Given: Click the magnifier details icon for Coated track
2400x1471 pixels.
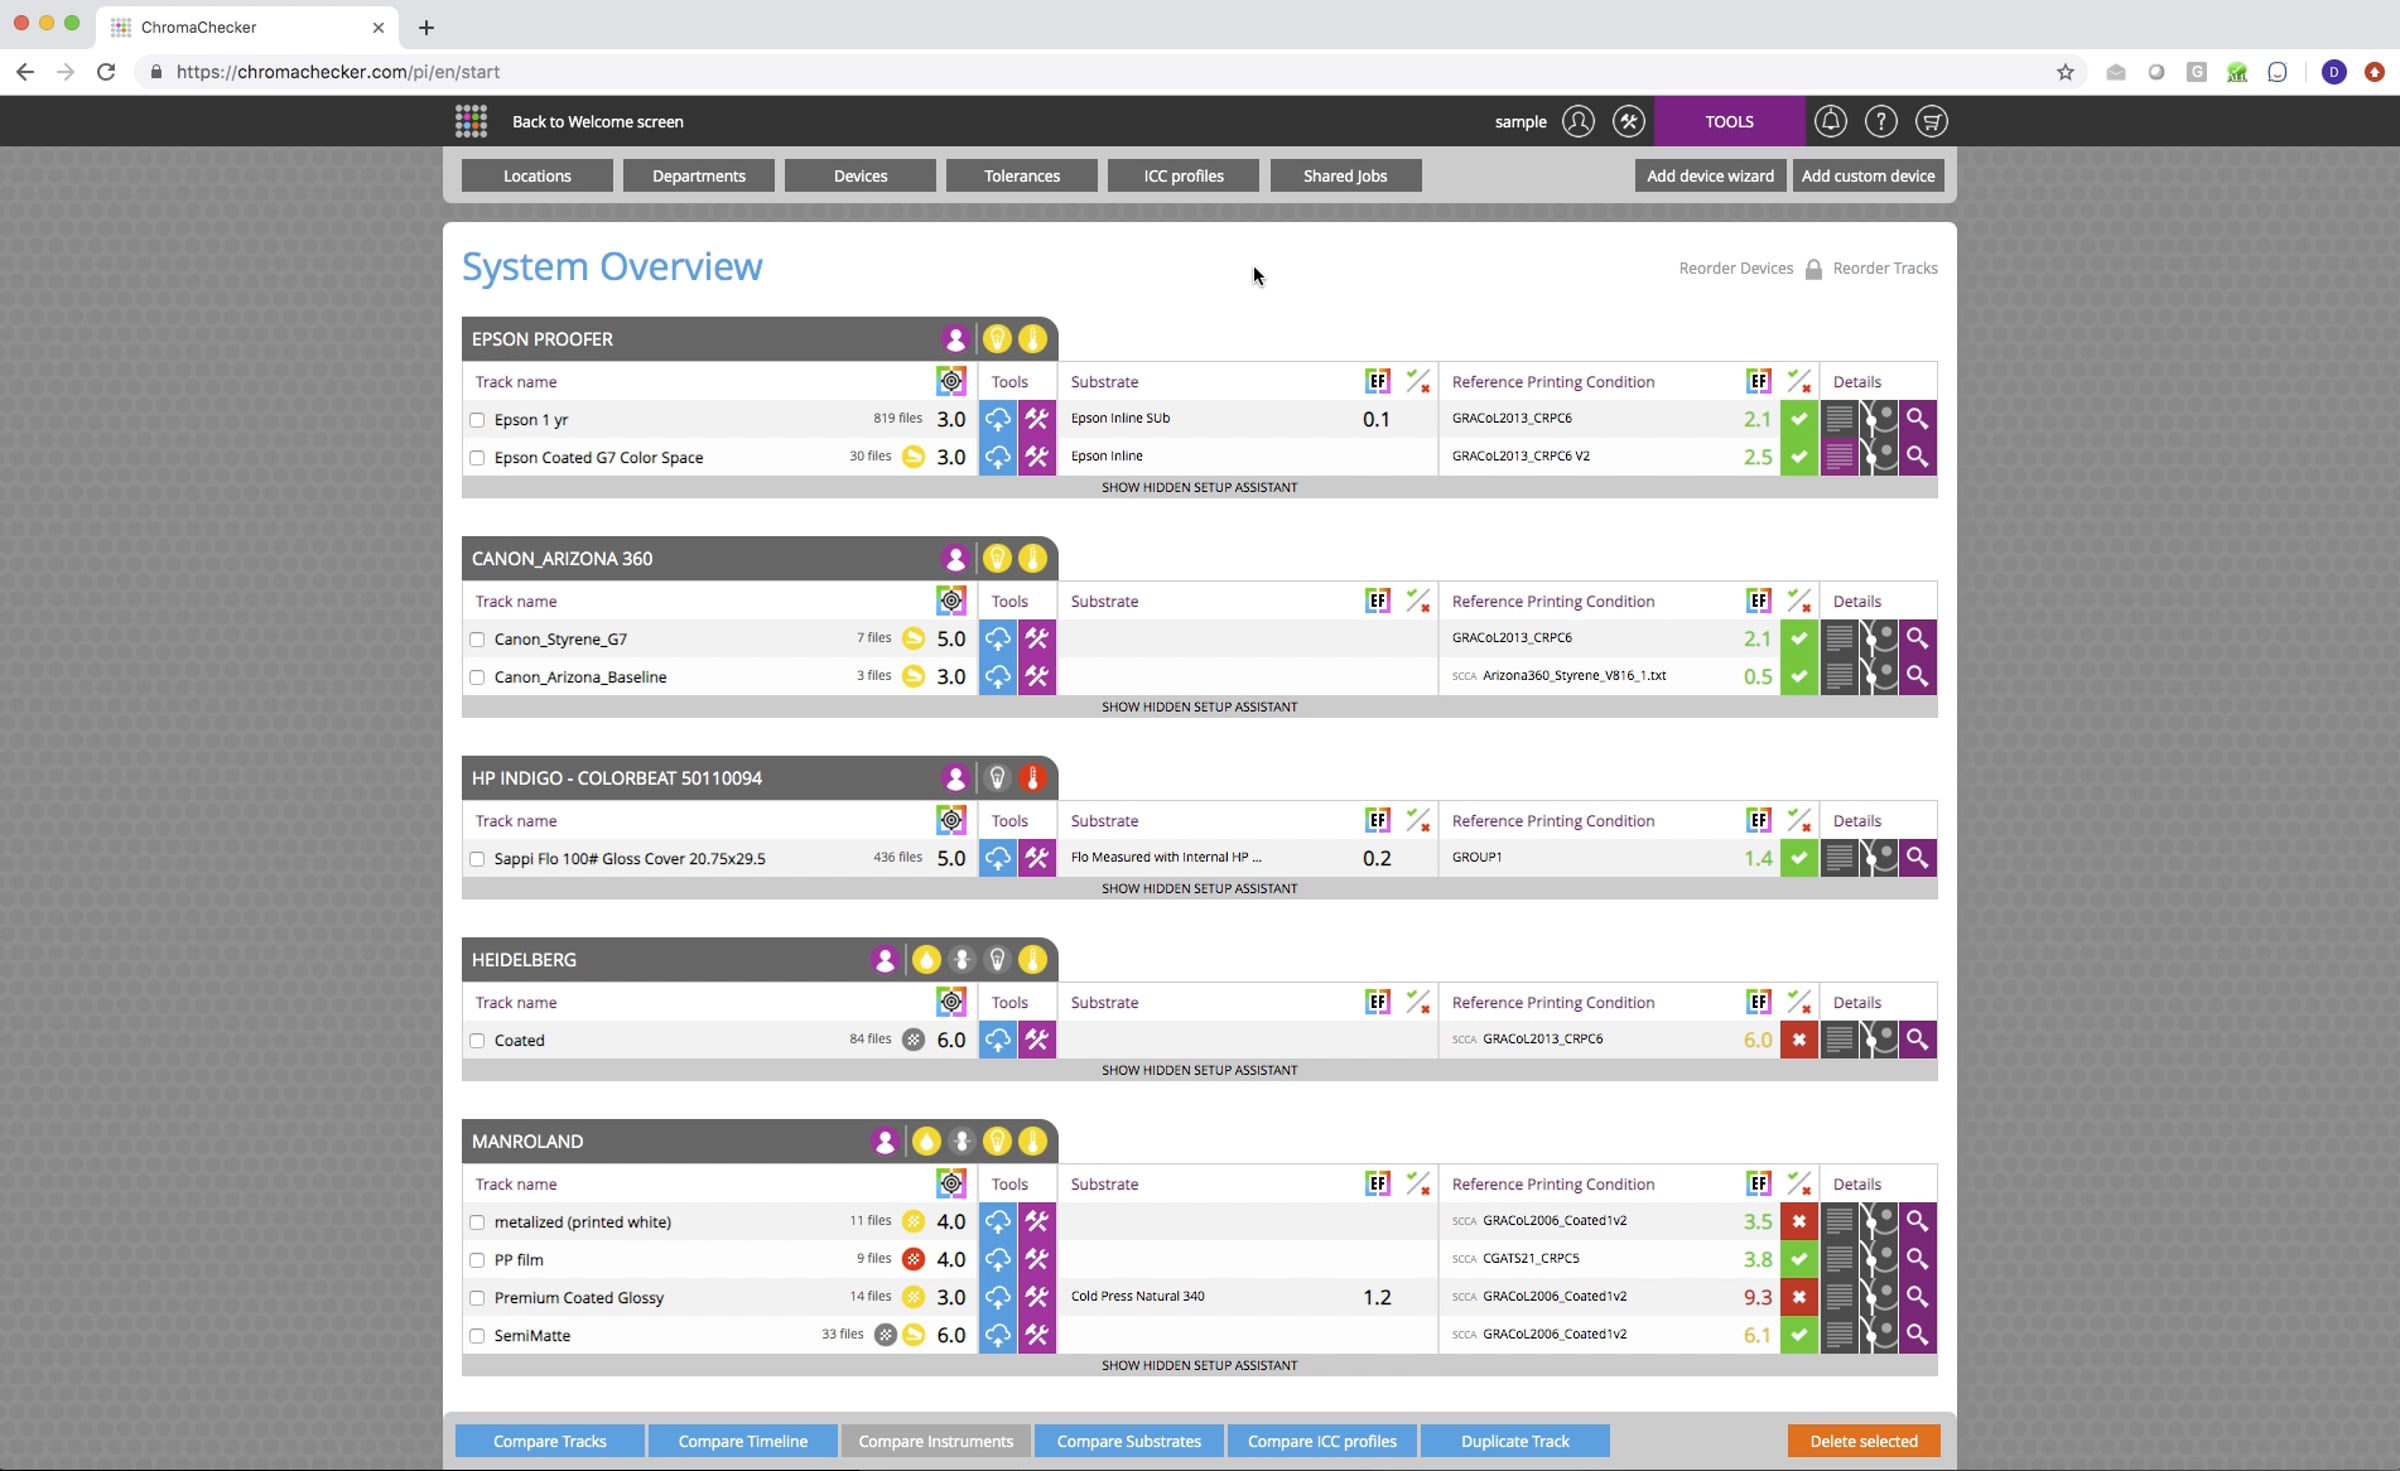Looking at the screenshot, I should (1916, 1039).
